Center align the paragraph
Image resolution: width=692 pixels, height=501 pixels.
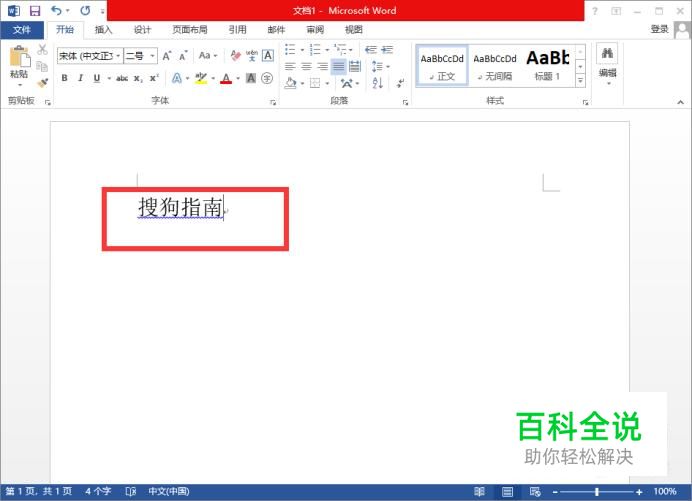point(306,67)
